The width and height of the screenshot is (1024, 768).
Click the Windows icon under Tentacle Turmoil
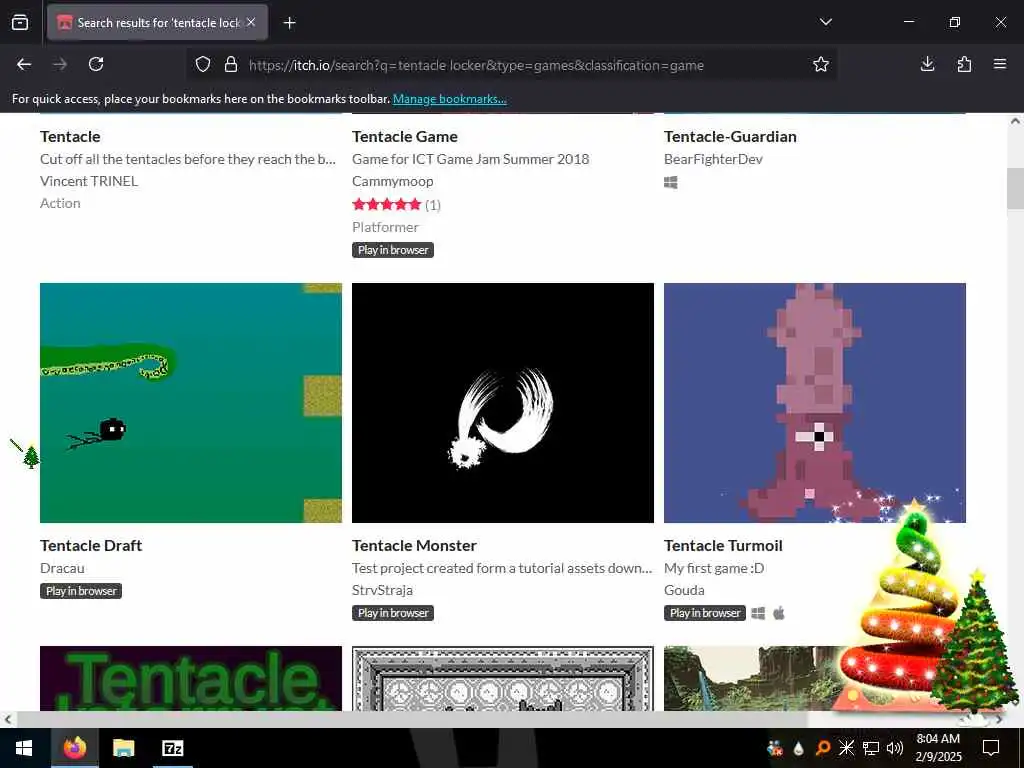[x=758, y=613]
